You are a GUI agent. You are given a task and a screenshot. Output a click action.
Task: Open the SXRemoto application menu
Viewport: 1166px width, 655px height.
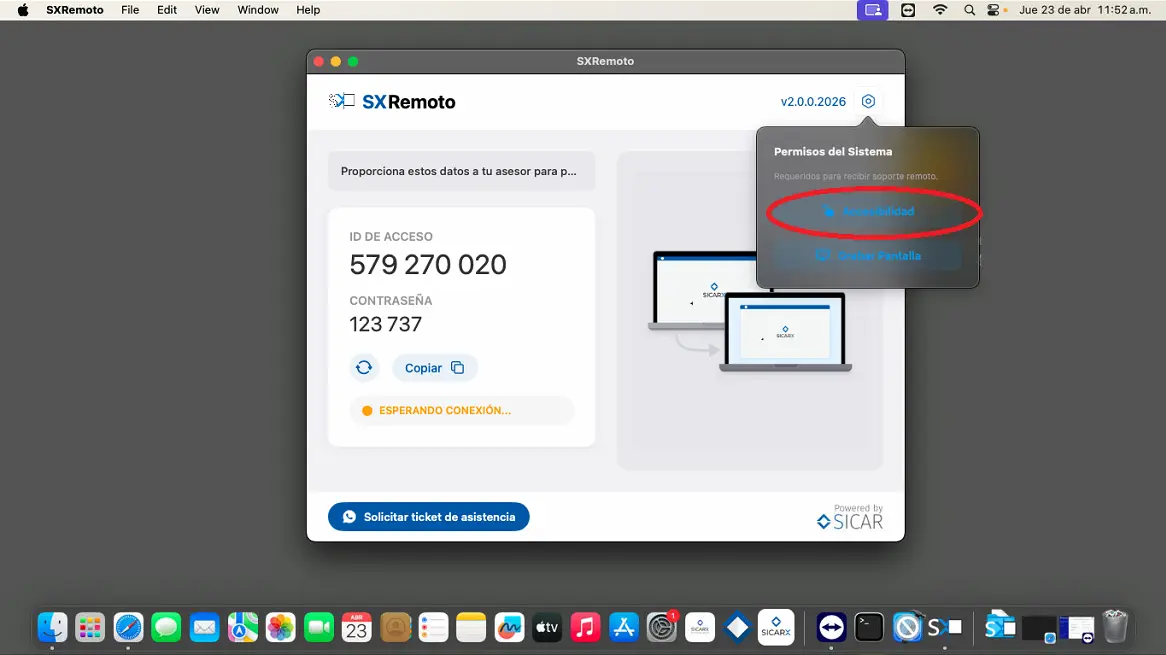[74, 10]
